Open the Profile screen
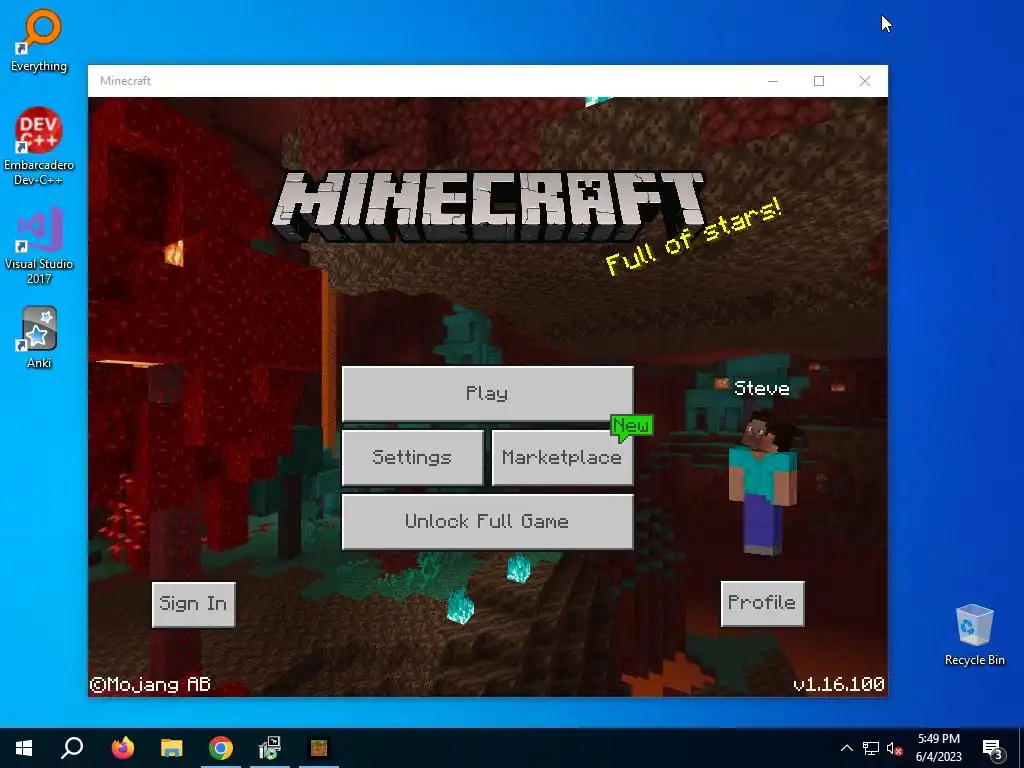 point(762,603)
